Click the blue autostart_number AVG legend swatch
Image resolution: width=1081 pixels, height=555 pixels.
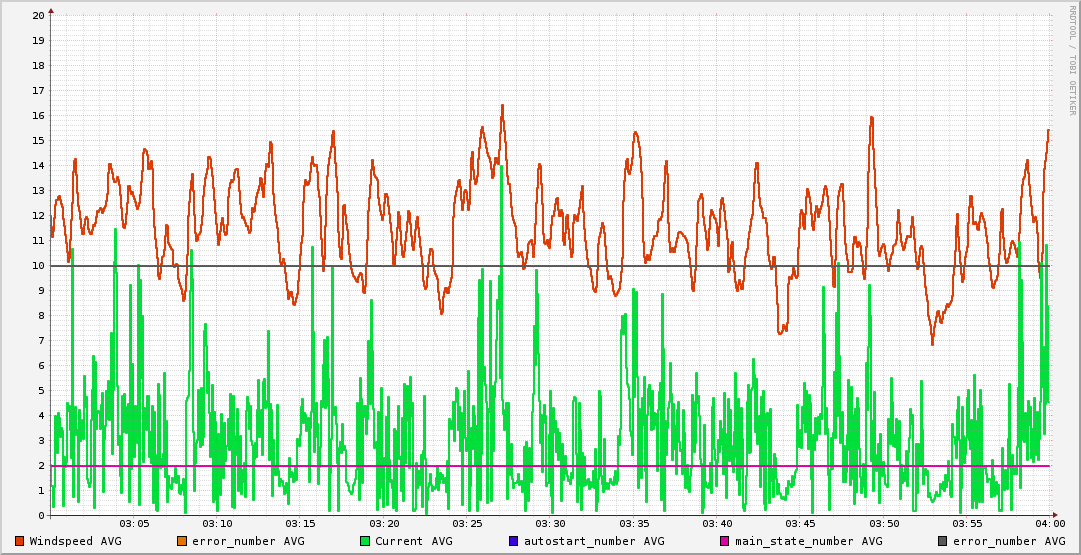click(514, 541)
